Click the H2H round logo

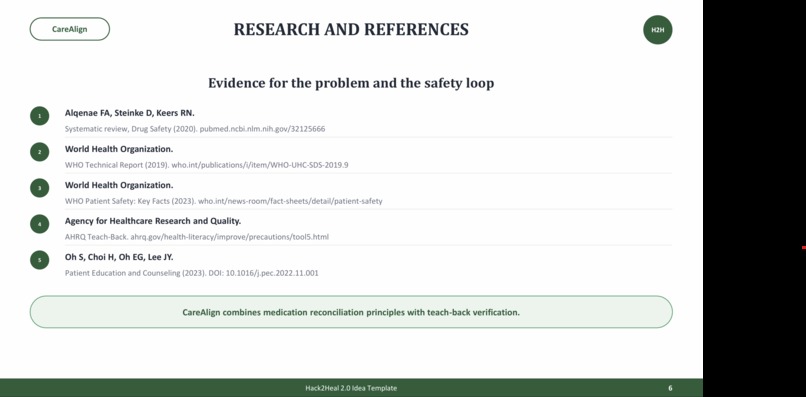pyautogui.click(x=657, y=30)
